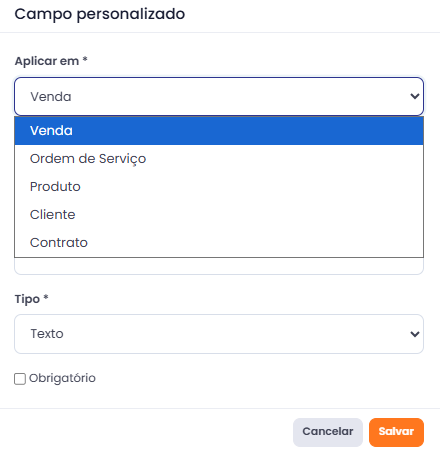
Task: Click the Aplicar em field label
Action: coord(47,61)
